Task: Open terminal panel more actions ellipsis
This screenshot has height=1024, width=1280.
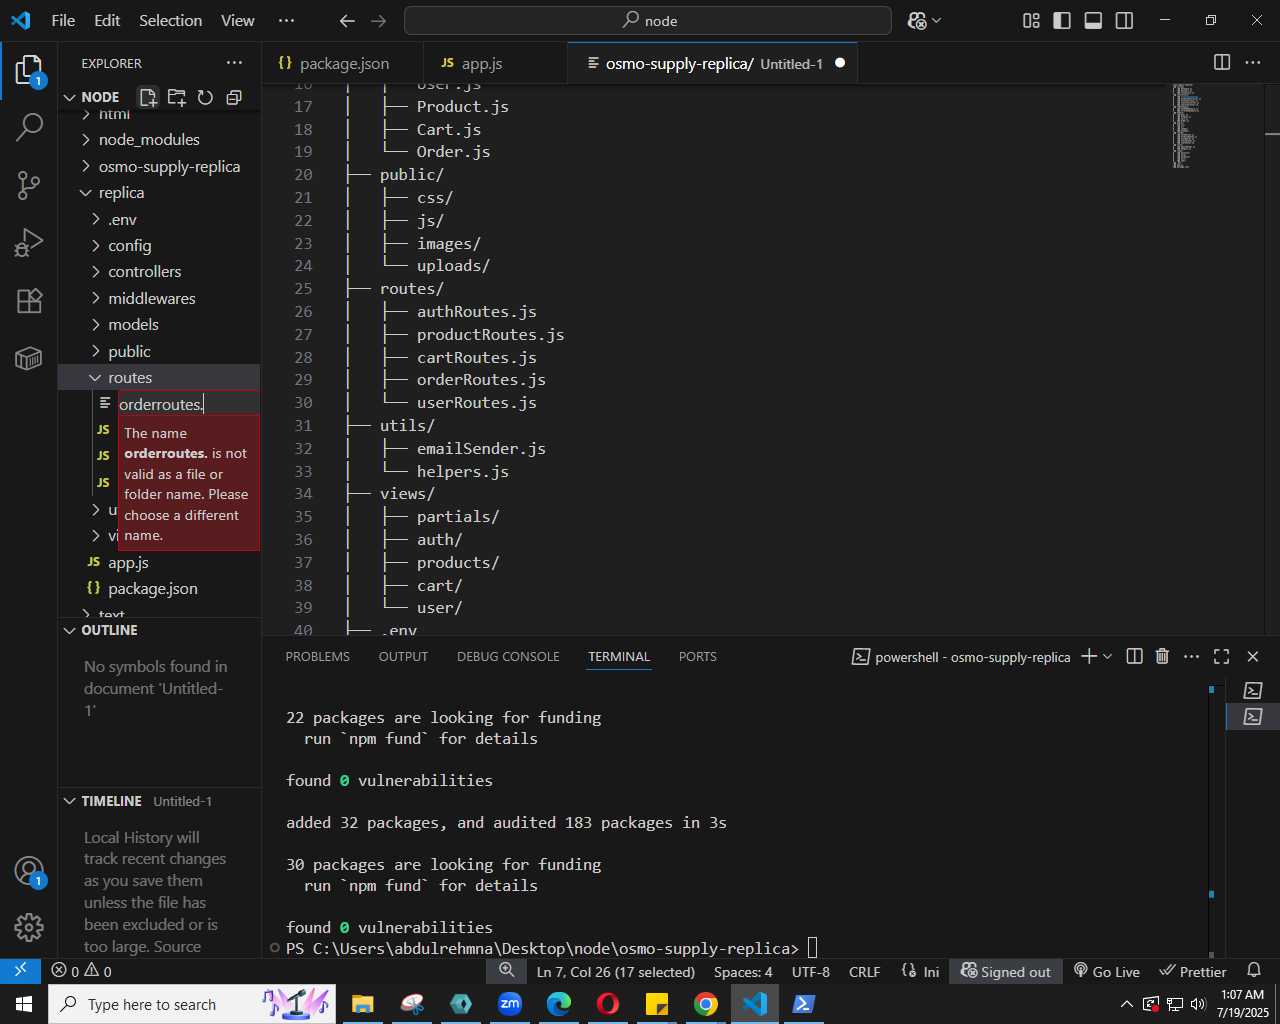Action: (x=1191, y=656)
